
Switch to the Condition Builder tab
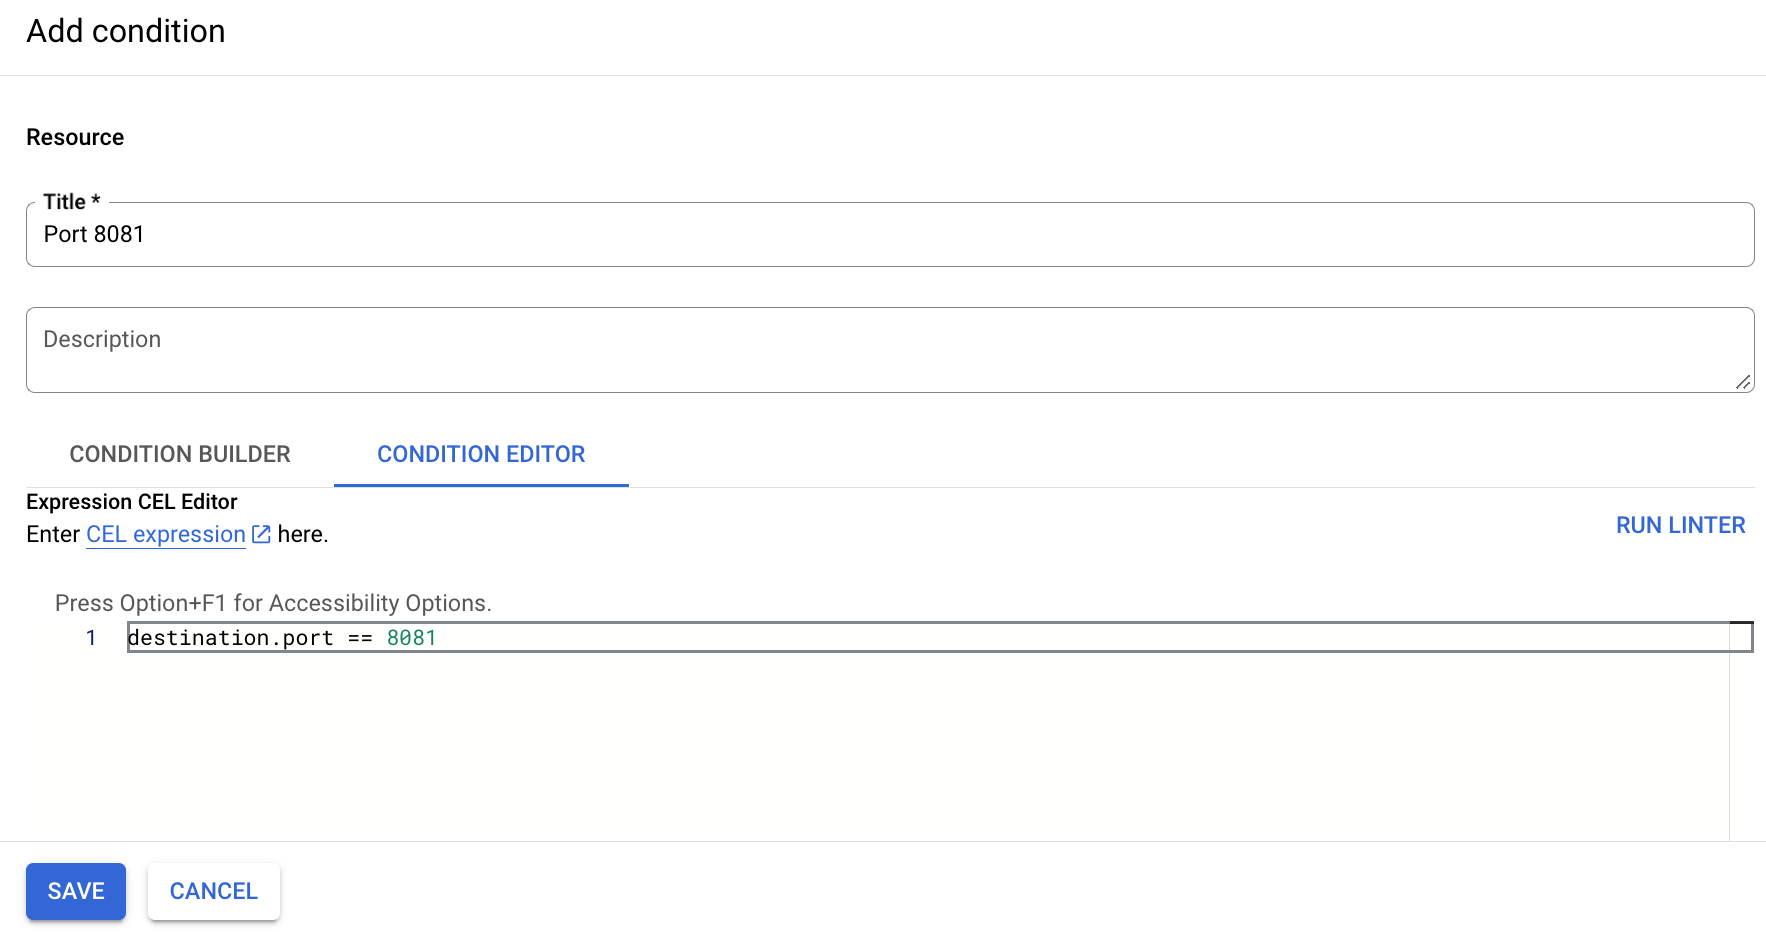coord(178,454)
